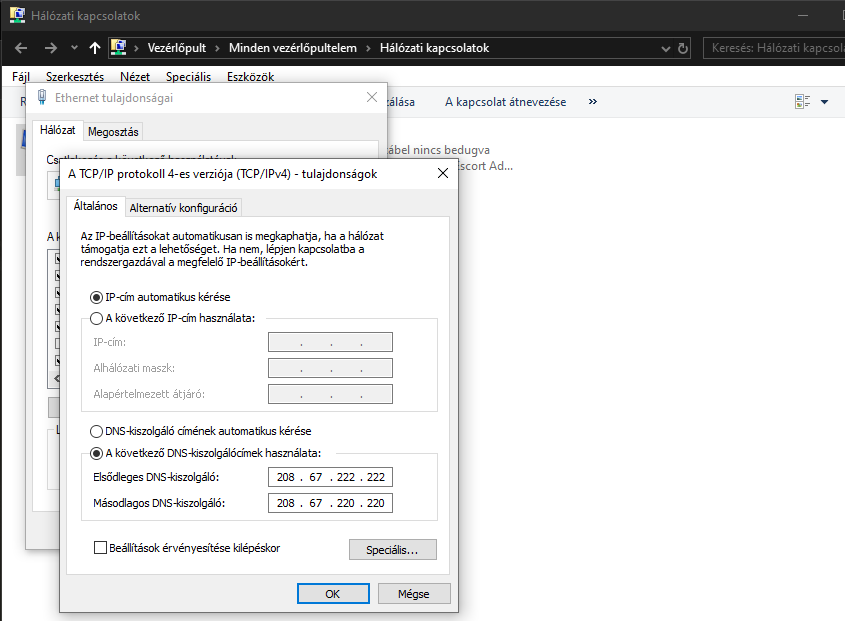Choose DNS-kiszolgáló címének automatikus kérése
This screenshot has height=621, width=845.
click(x=96, y=431)
